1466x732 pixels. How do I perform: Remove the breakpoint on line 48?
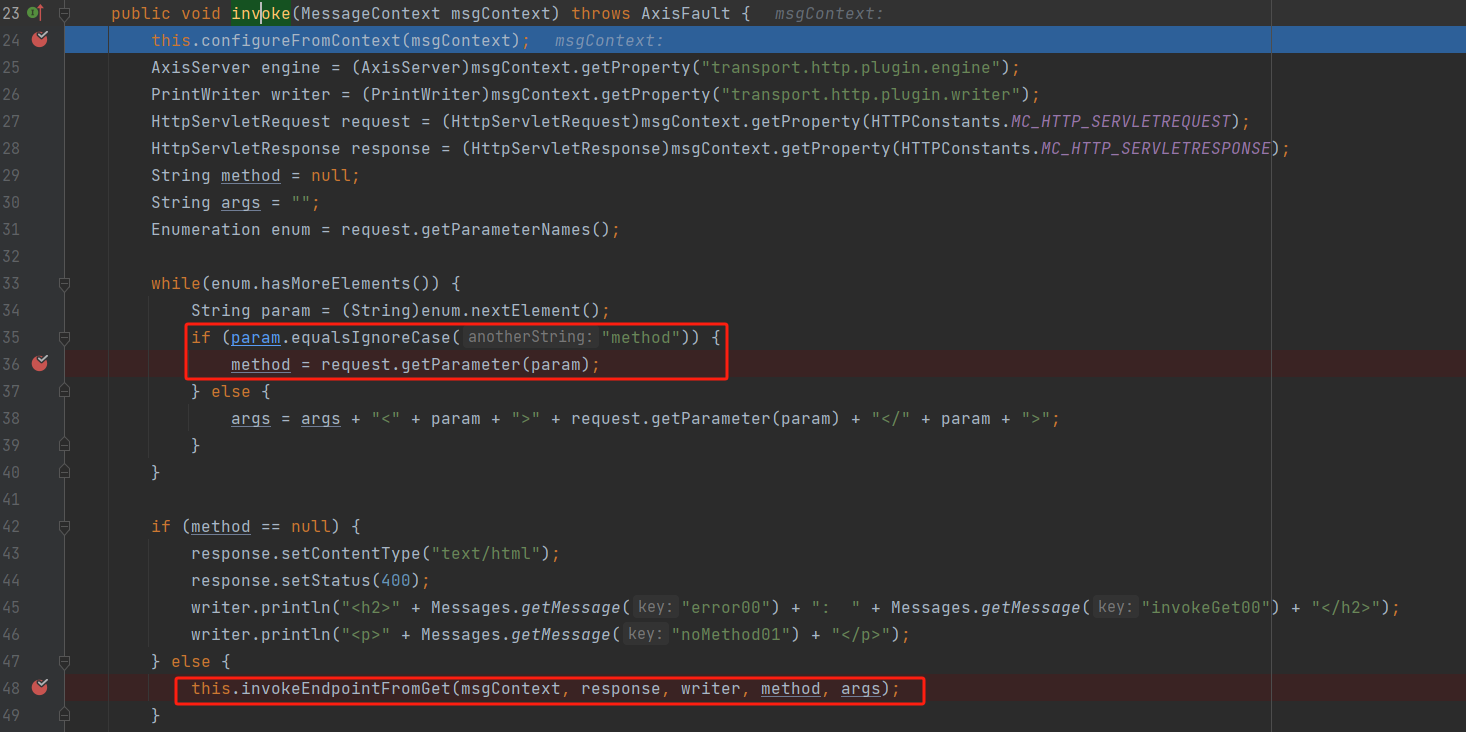pos(40,688)
